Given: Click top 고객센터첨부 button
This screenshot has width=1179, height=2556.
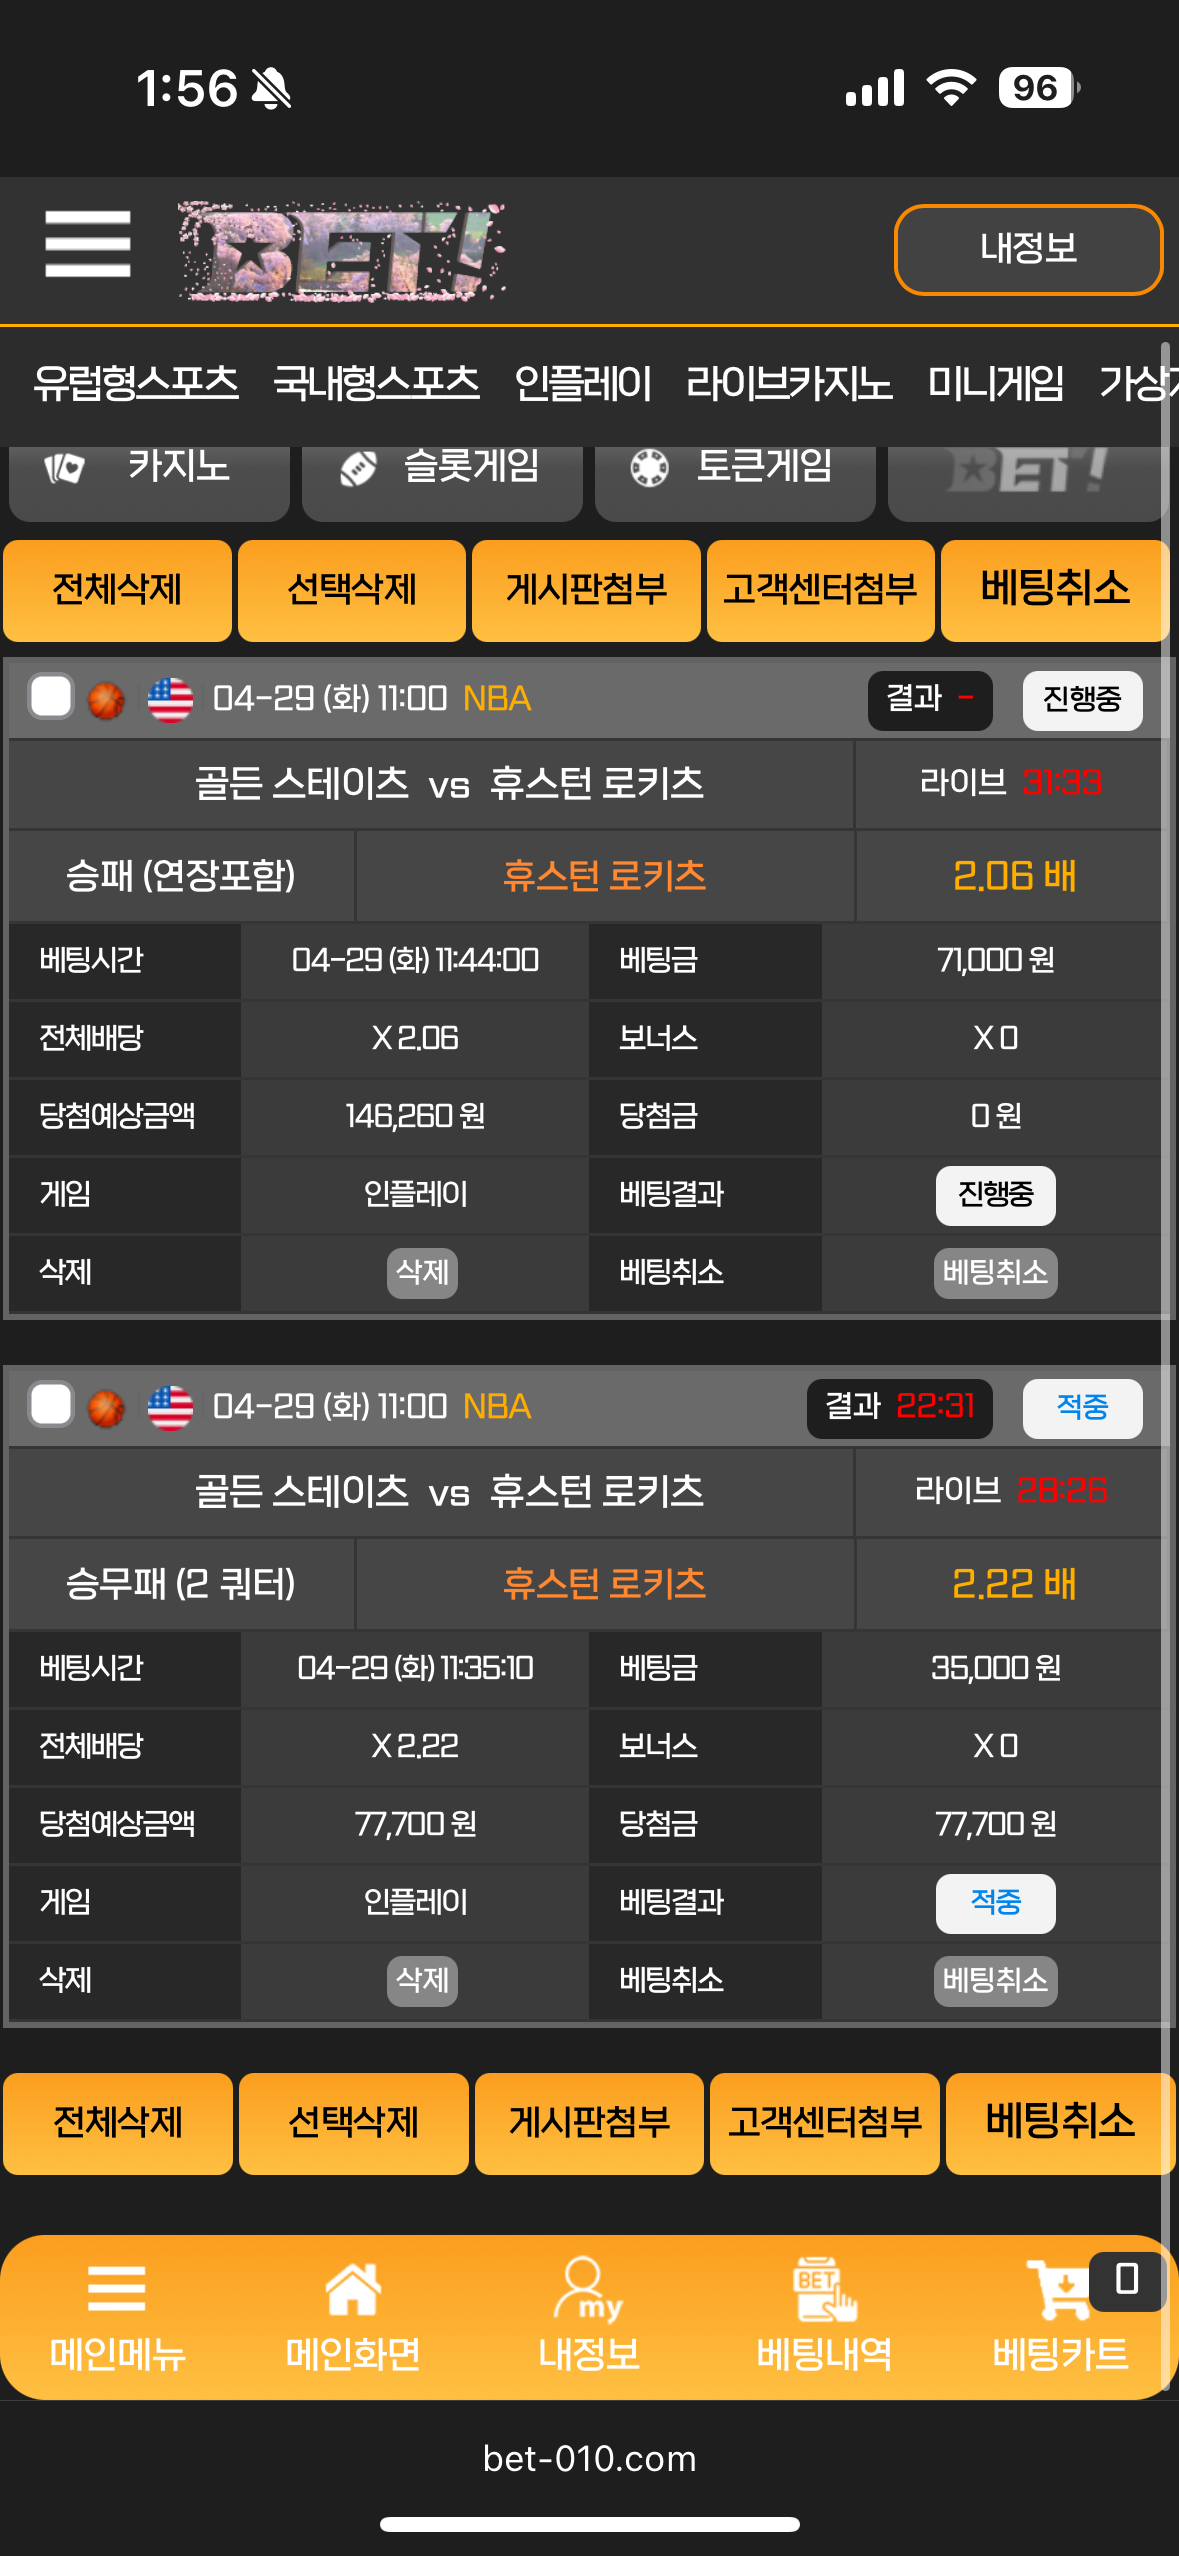Looking at the screenshot, I should click(820, 590).
